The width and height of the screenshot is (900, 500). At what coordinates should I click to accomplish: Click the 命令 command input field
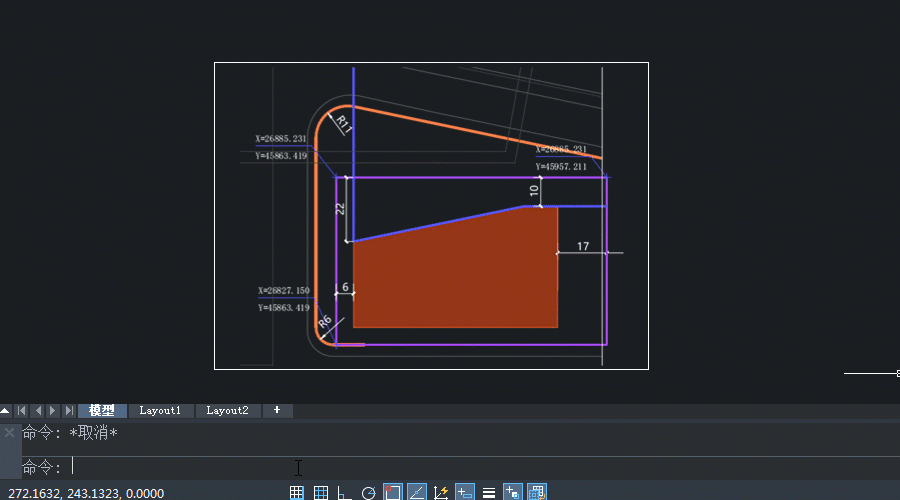[400, 467]
